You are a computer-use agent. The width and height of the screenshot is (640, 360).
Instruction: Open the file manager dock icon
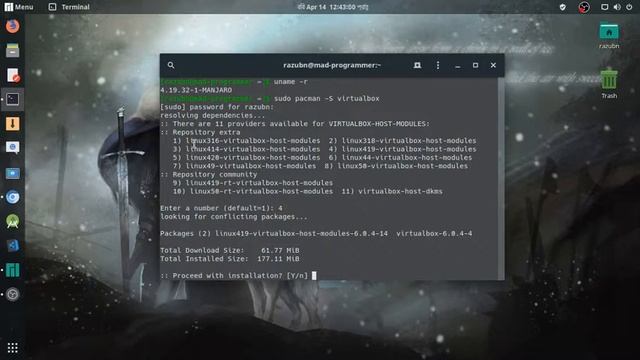(13, 51)
